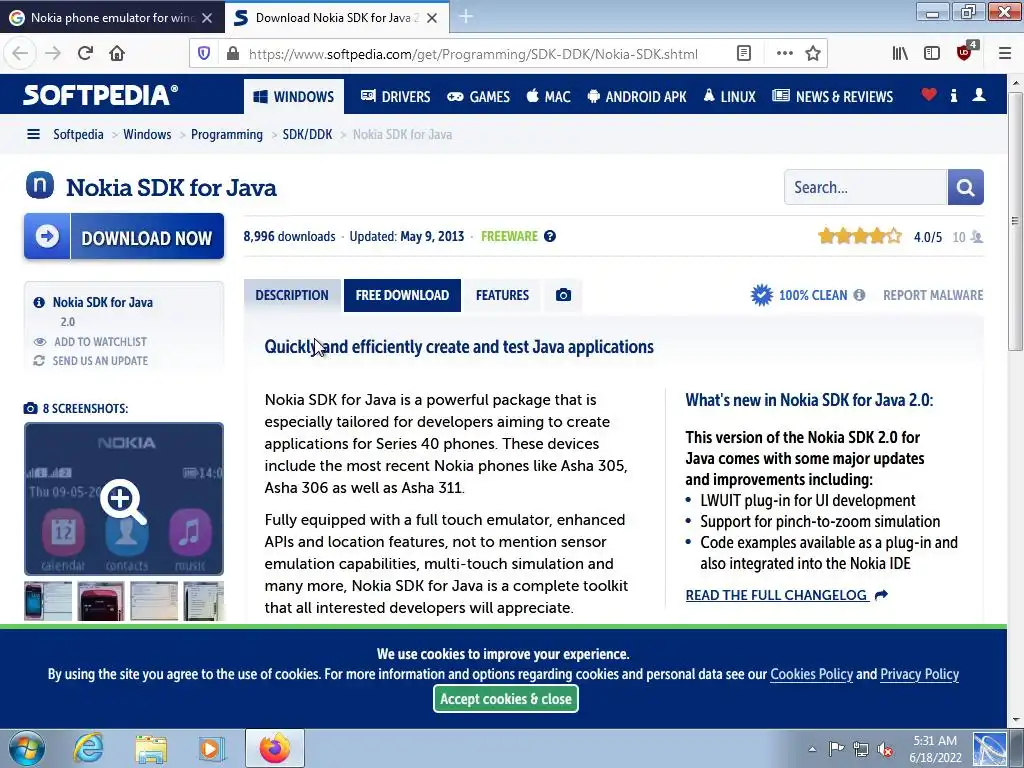
Task: Launch Internet Explorer from taskbar
Action: 88,748
